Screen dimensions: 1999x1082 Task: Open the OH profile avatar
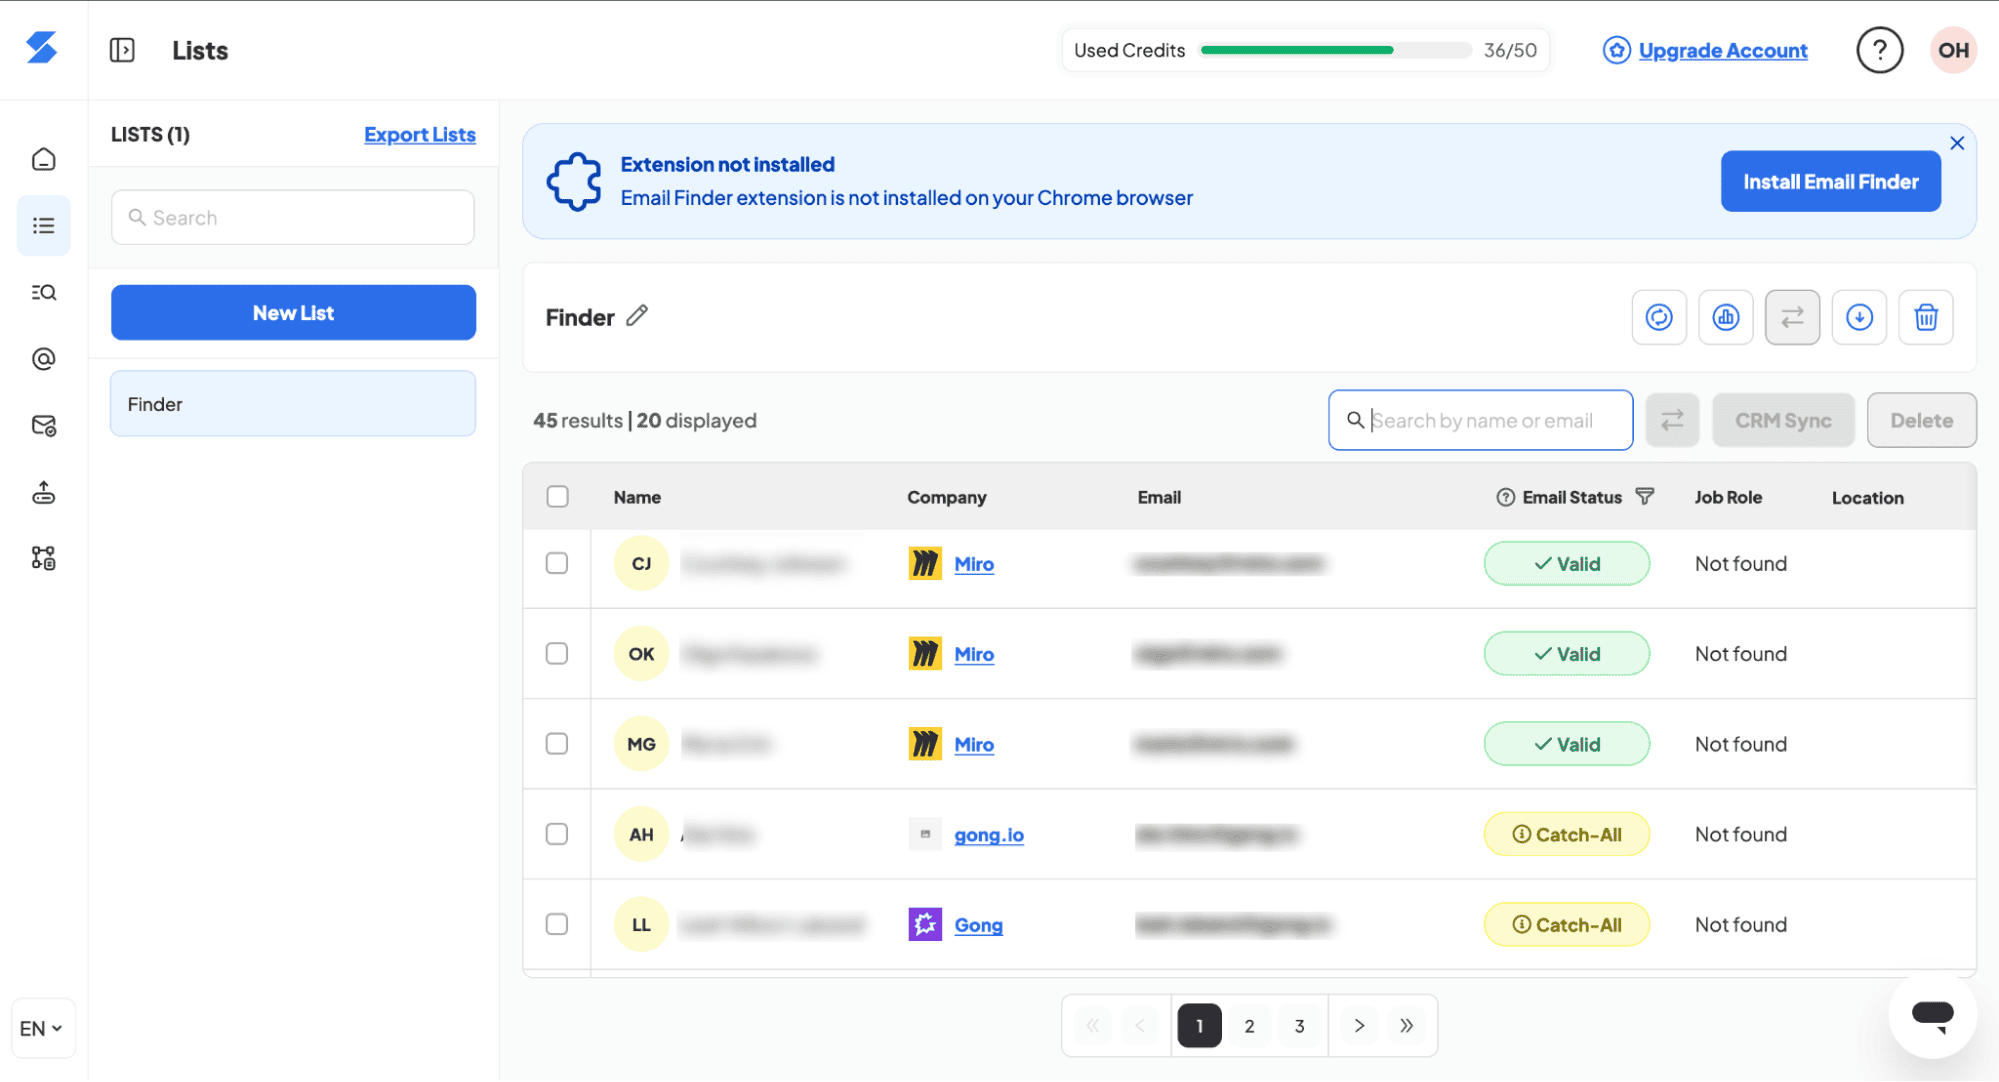(1953, 50)
